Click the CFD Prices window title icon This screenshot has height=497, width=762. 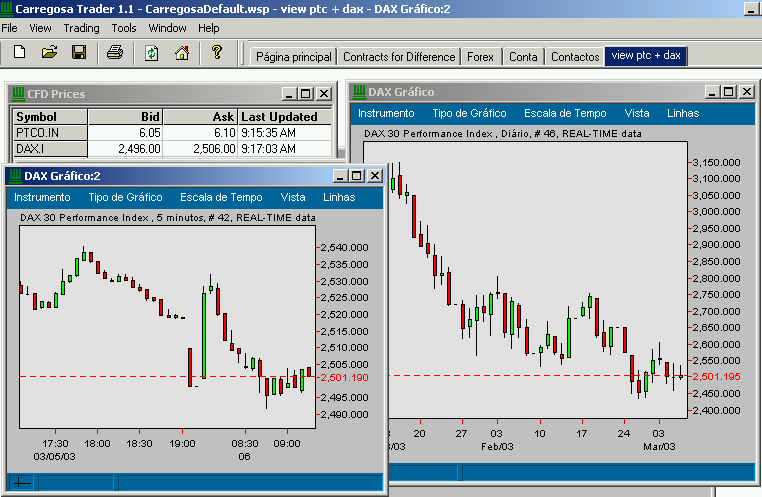click(18, 93)
